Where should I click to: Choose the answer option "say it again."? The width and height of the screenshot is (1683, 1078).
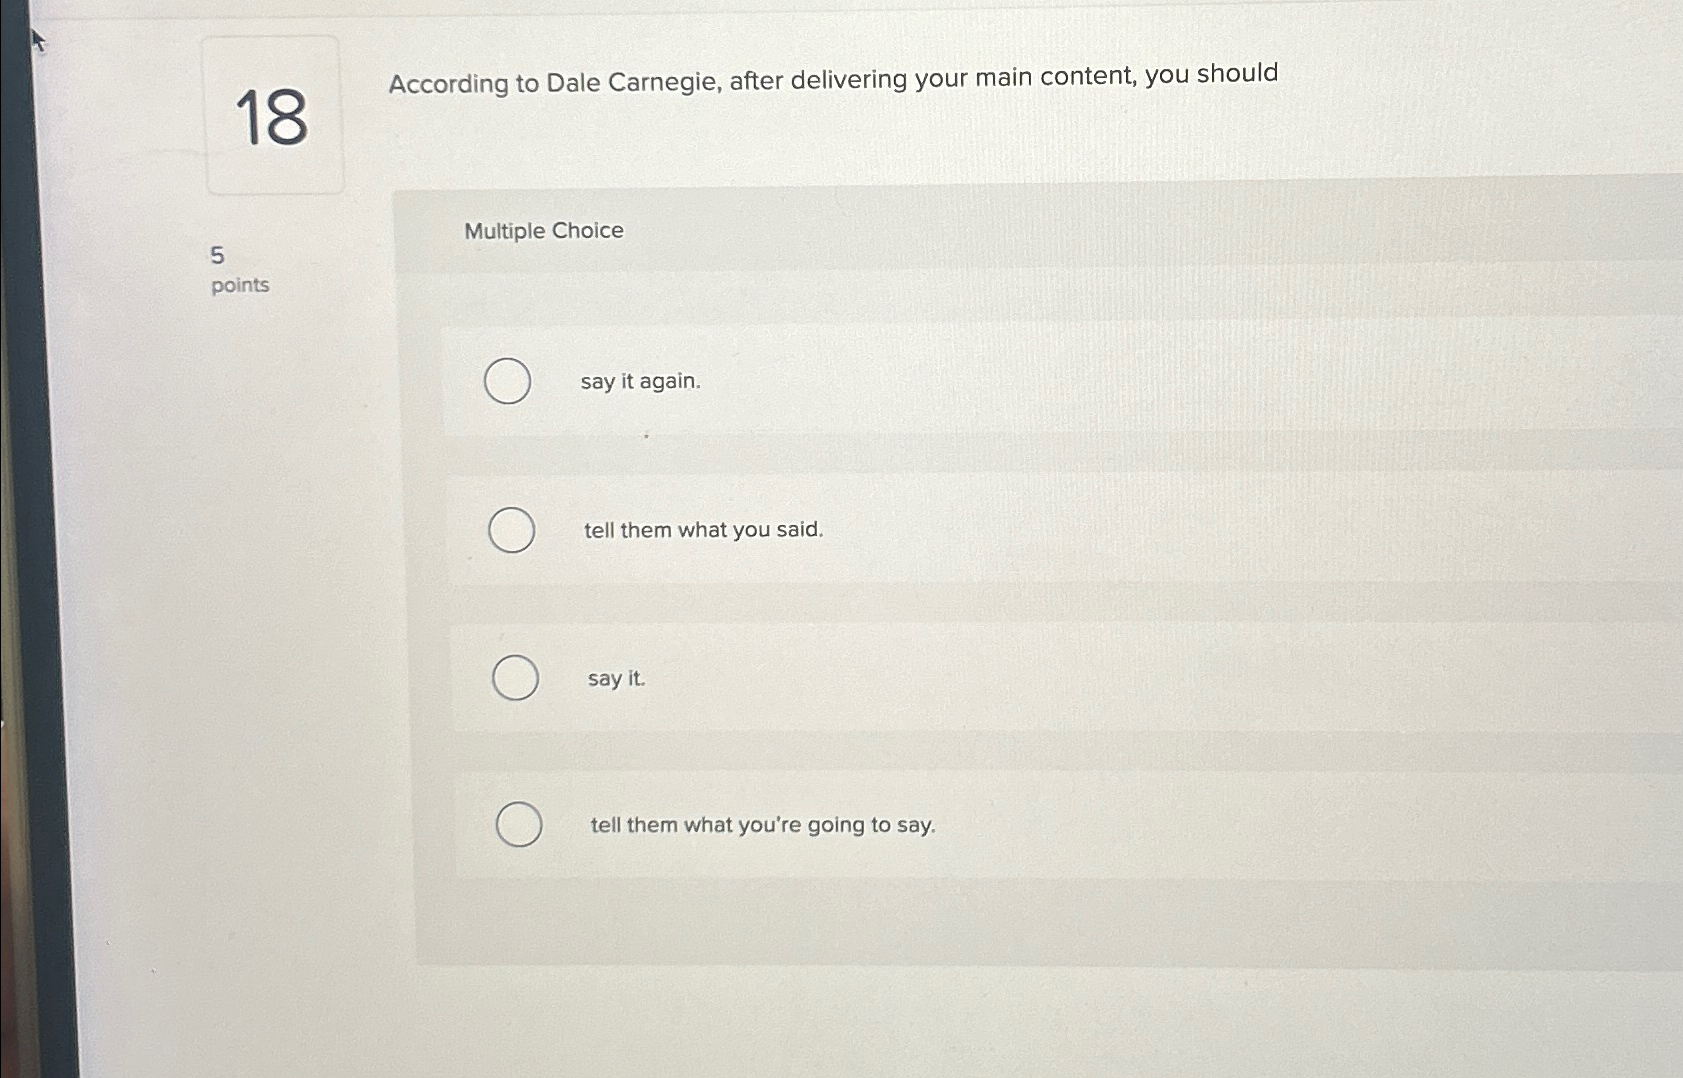click(x=641, y=381)
